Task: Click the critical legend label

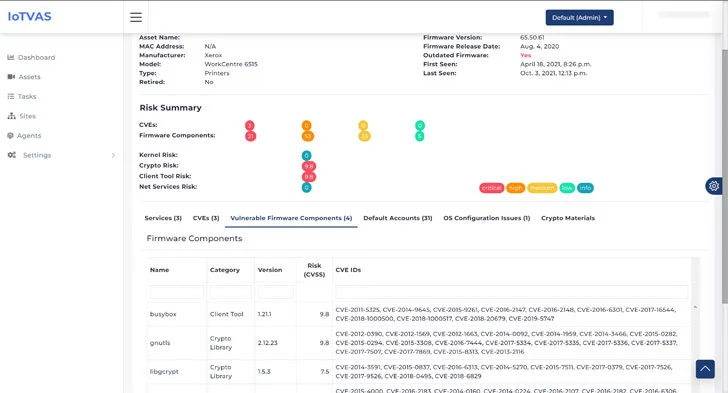Action: (x=491, y=188)
